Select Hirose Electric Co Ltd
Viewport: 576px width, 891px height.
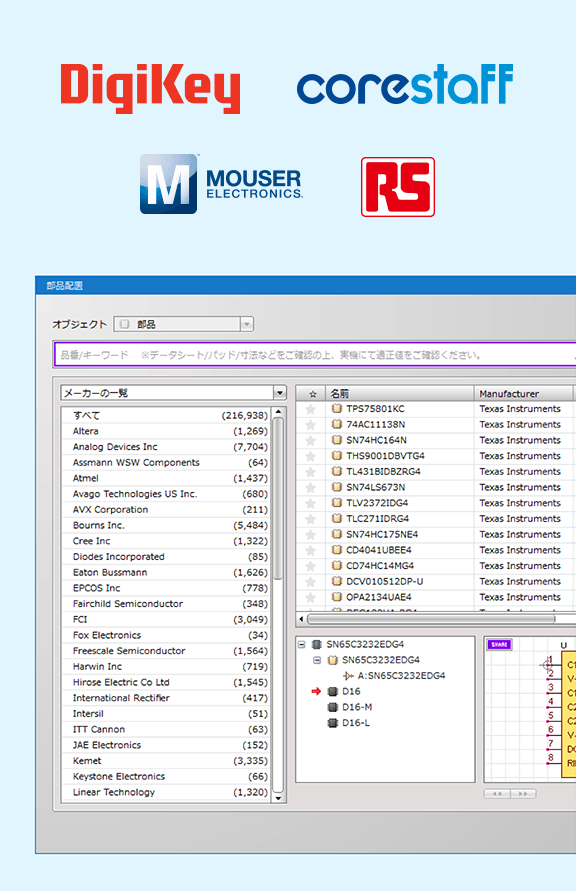(168, 682)
